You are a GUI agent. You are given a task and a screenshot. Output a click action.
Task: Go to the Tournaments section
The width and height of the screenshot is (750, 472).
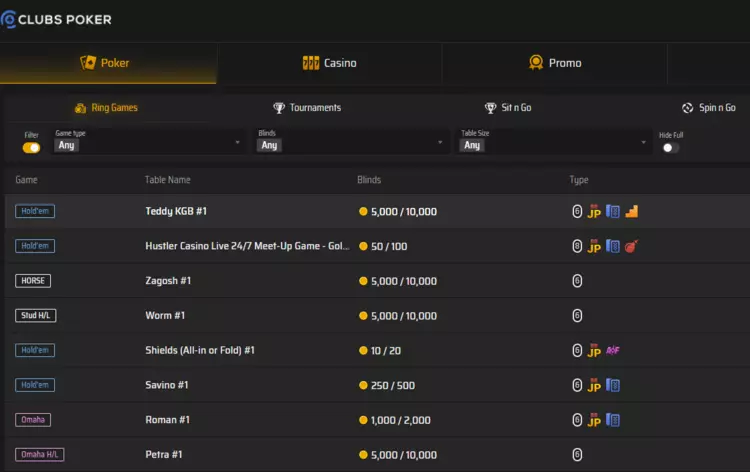[x=307, y=108]
